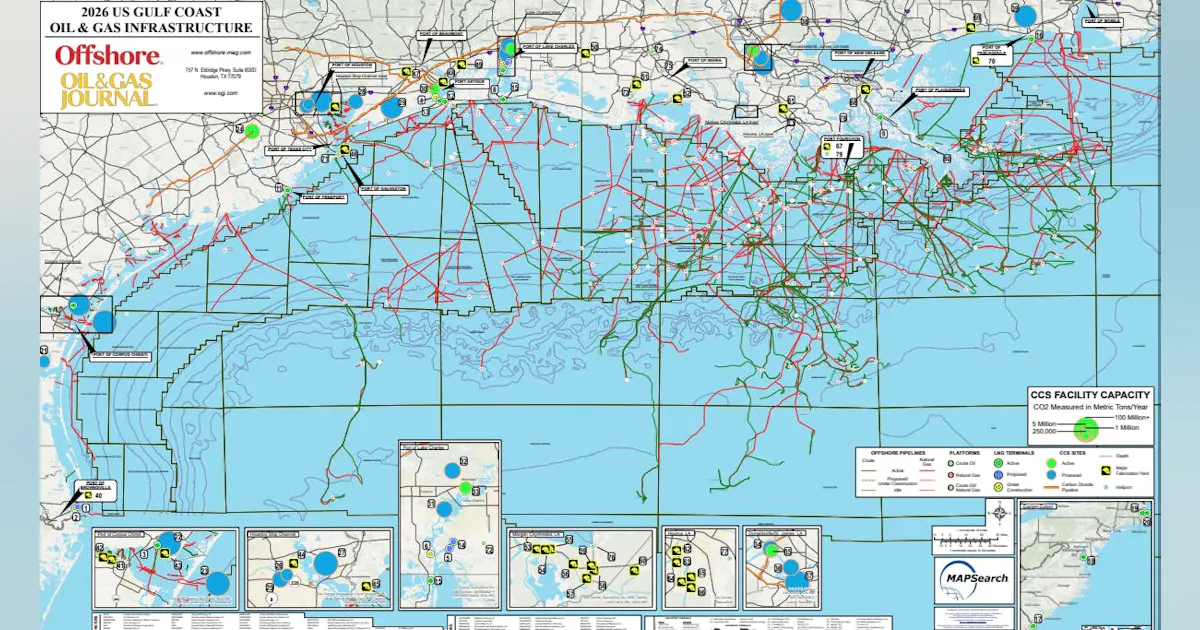Screen dimensions: 1200x630
Task: Select the Port of Texas City label
Action: [289, 149]
